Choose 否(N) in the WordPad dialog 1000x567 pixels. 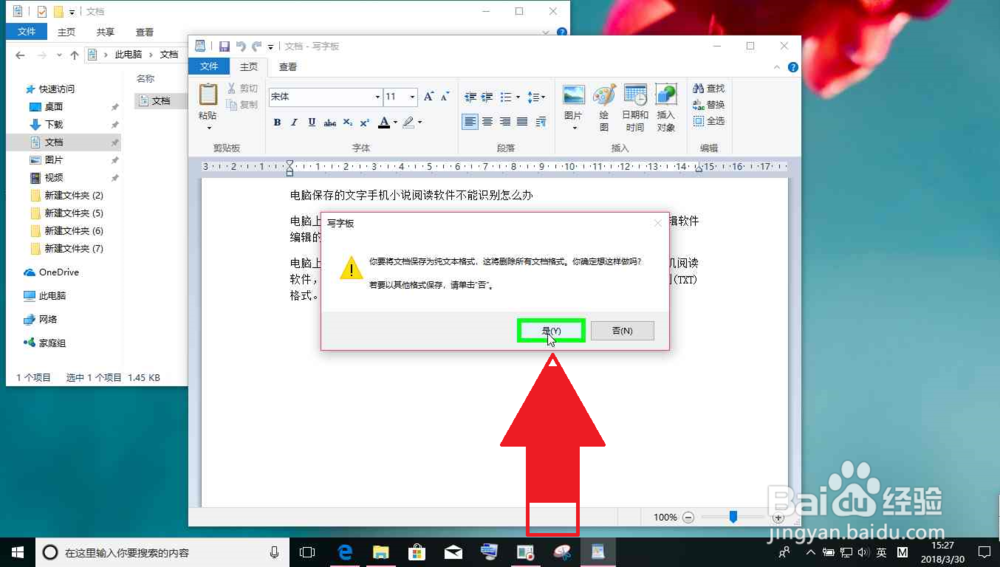622,330
